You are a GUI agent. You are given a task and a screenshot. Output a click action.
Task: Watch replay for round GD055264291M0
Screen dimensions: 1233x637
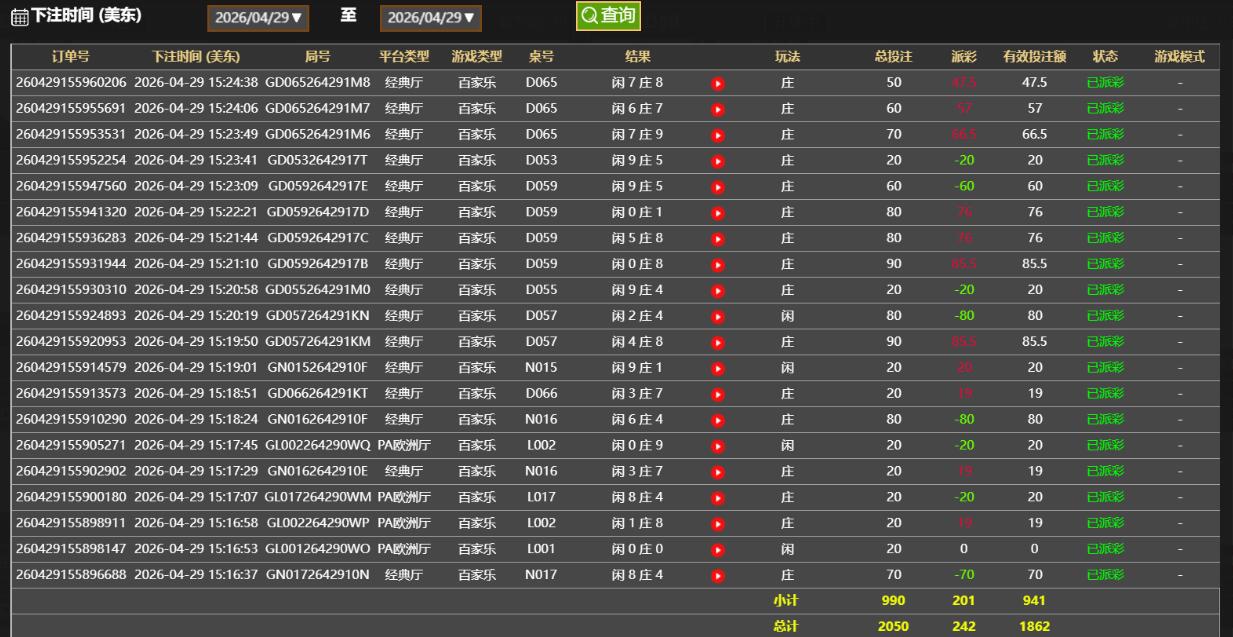[x=717, y=290]
